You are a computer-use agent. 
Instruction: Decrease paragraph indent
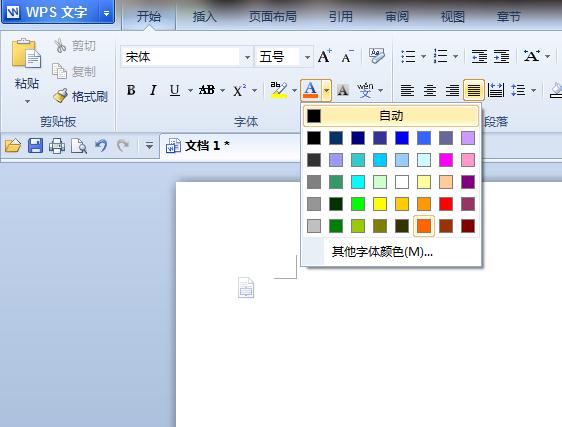[x=479, y=56]
